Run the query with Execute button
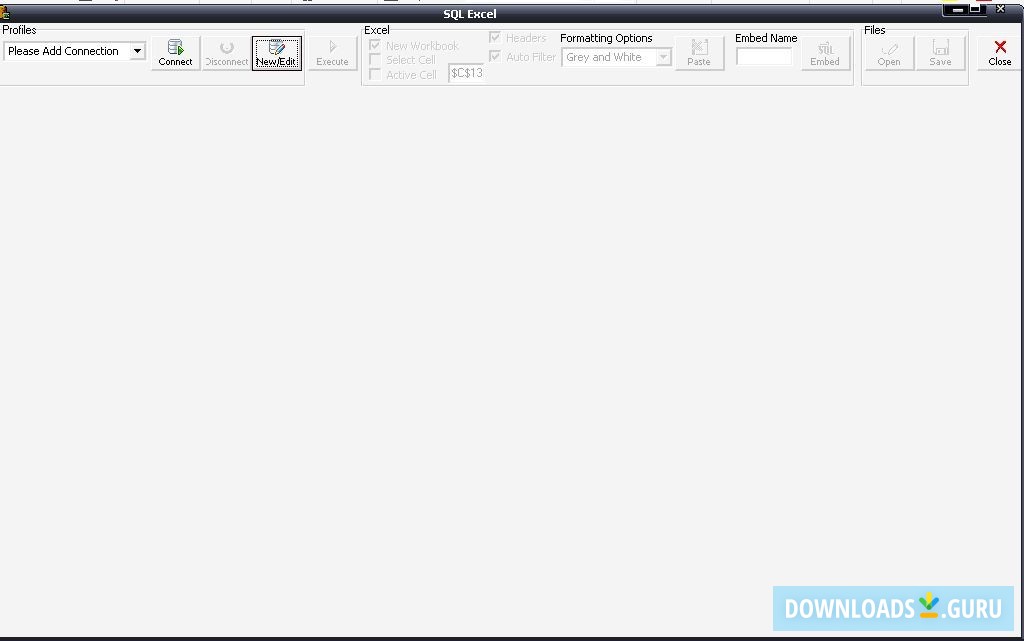This screenshot has width=1024, height=641. [332, 53]
